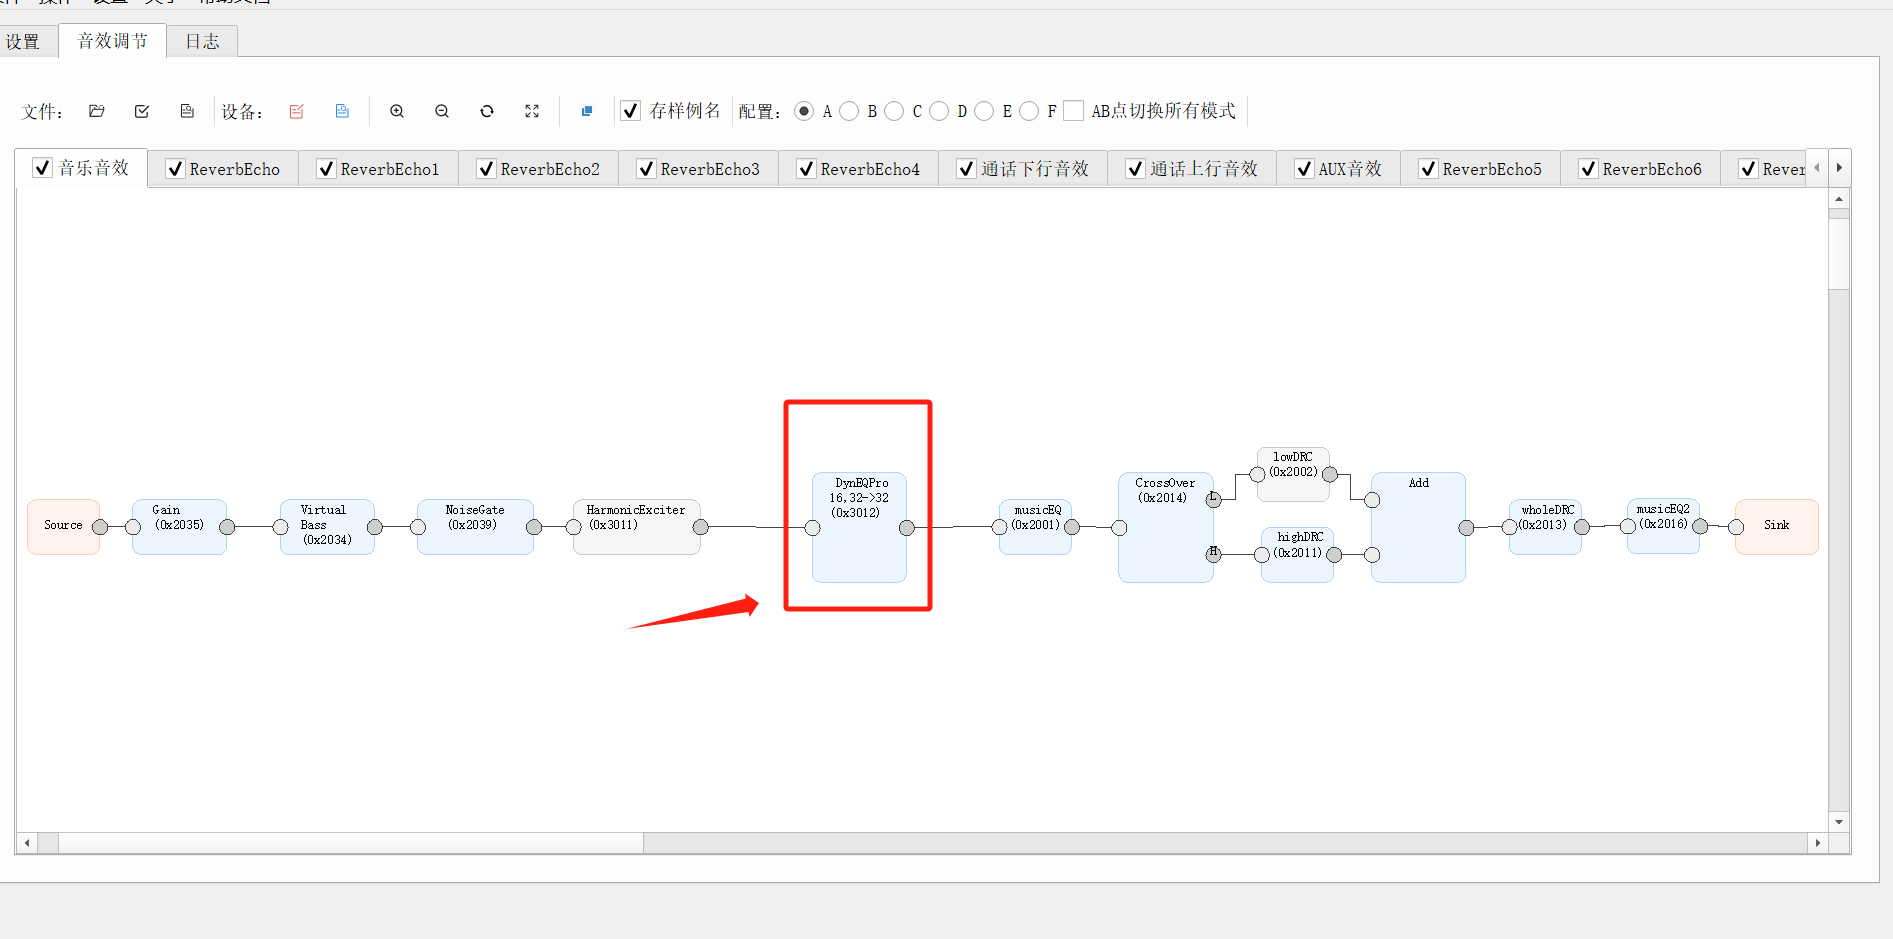Enable AB点切换所有模式 checkbox
This screenshot has width=1893, height=939.
pyautogui.click(x=1073, y=111)
